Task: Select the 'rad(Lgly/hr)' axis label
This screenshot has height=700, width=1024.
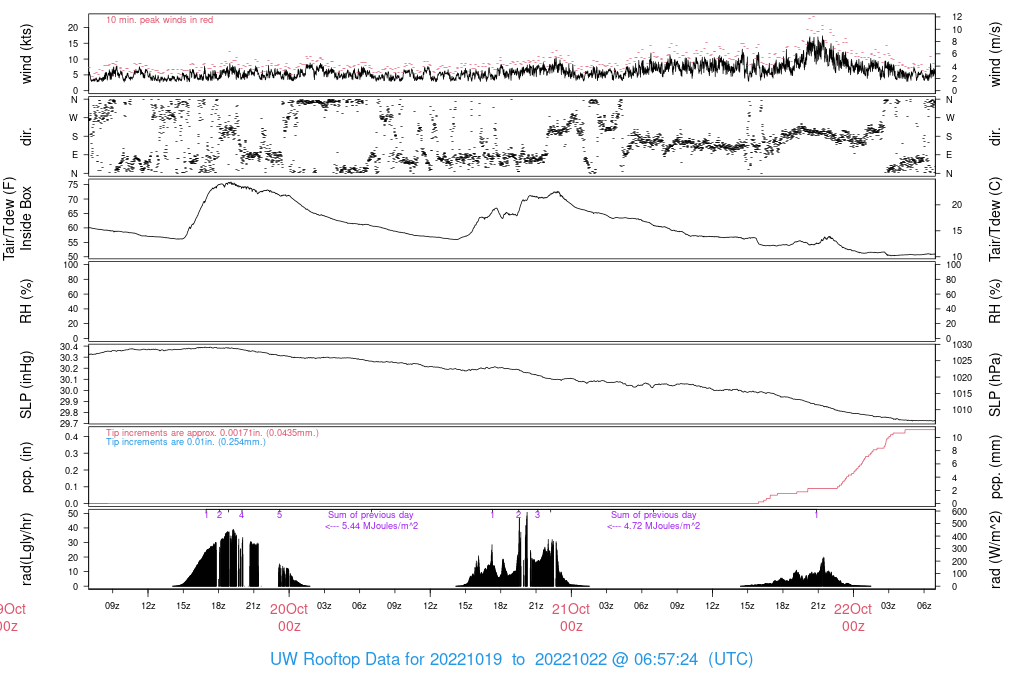Action: 26,549
